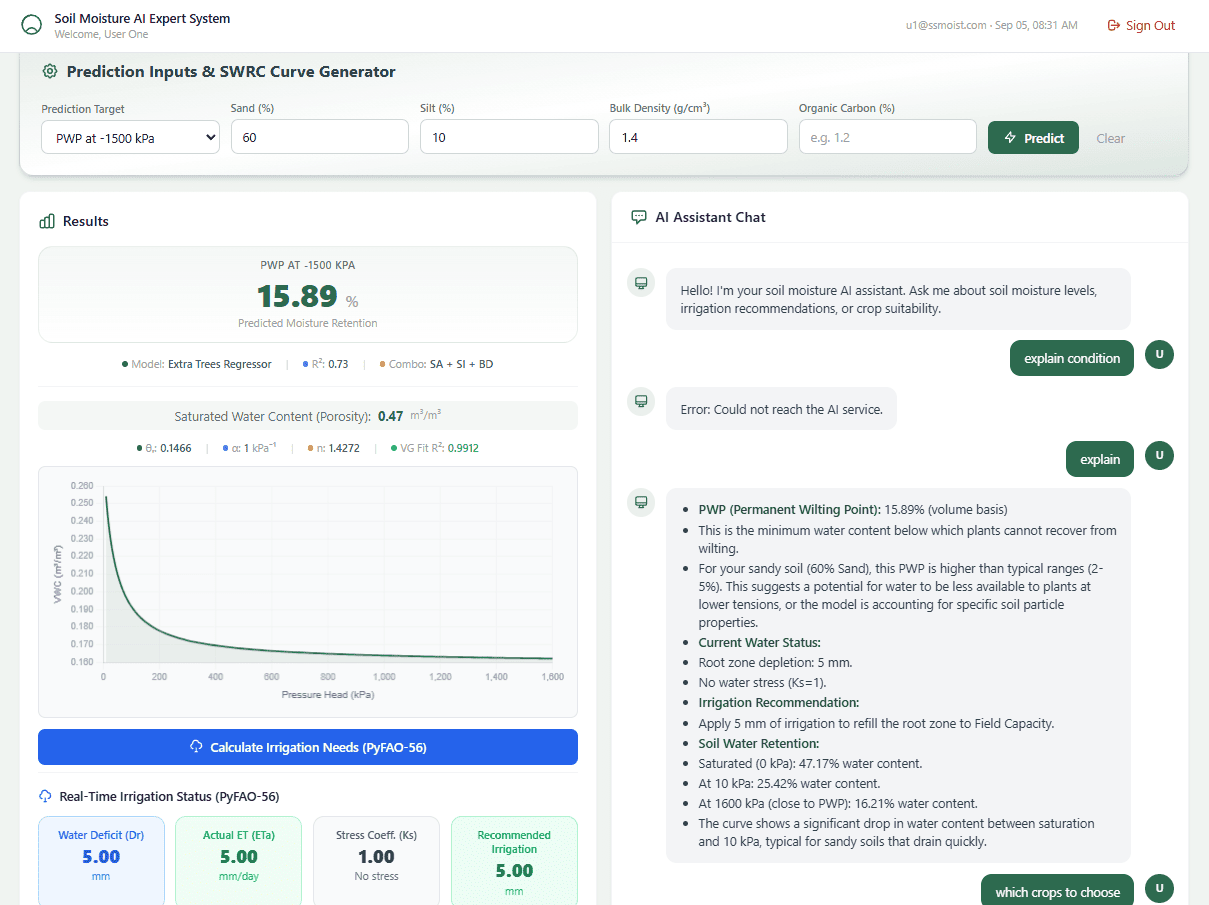
Task: Click the bar chart icon beside Results
Action: tap(47, 221)
